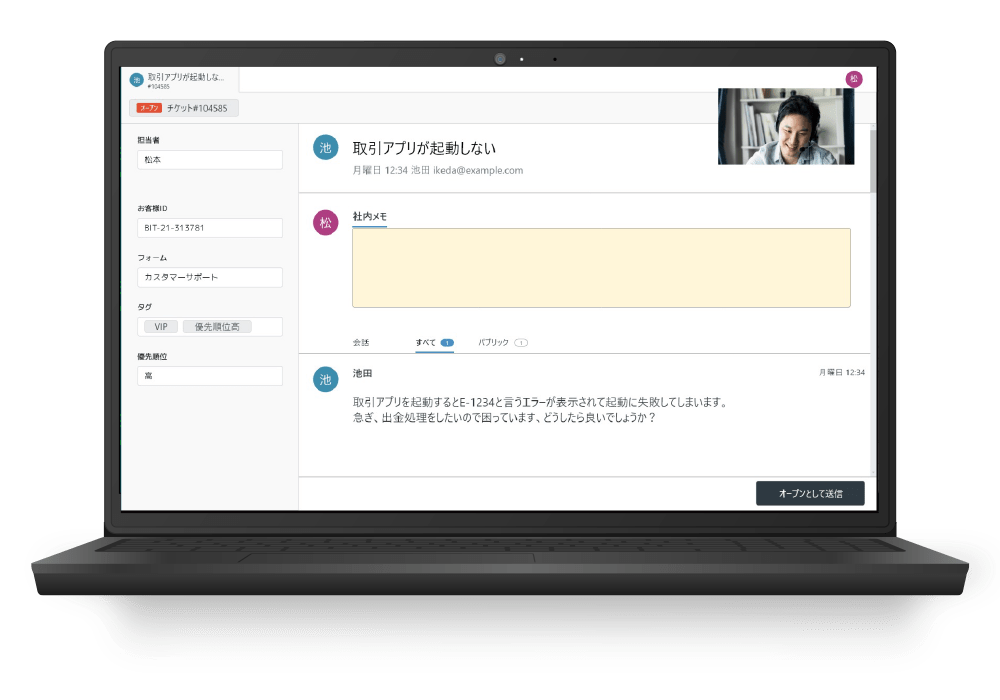Viewport: 1000px width, 700px height.
Task: Open the フォーム field showing カスタマーサポート
Action: [x=210, y=277]
